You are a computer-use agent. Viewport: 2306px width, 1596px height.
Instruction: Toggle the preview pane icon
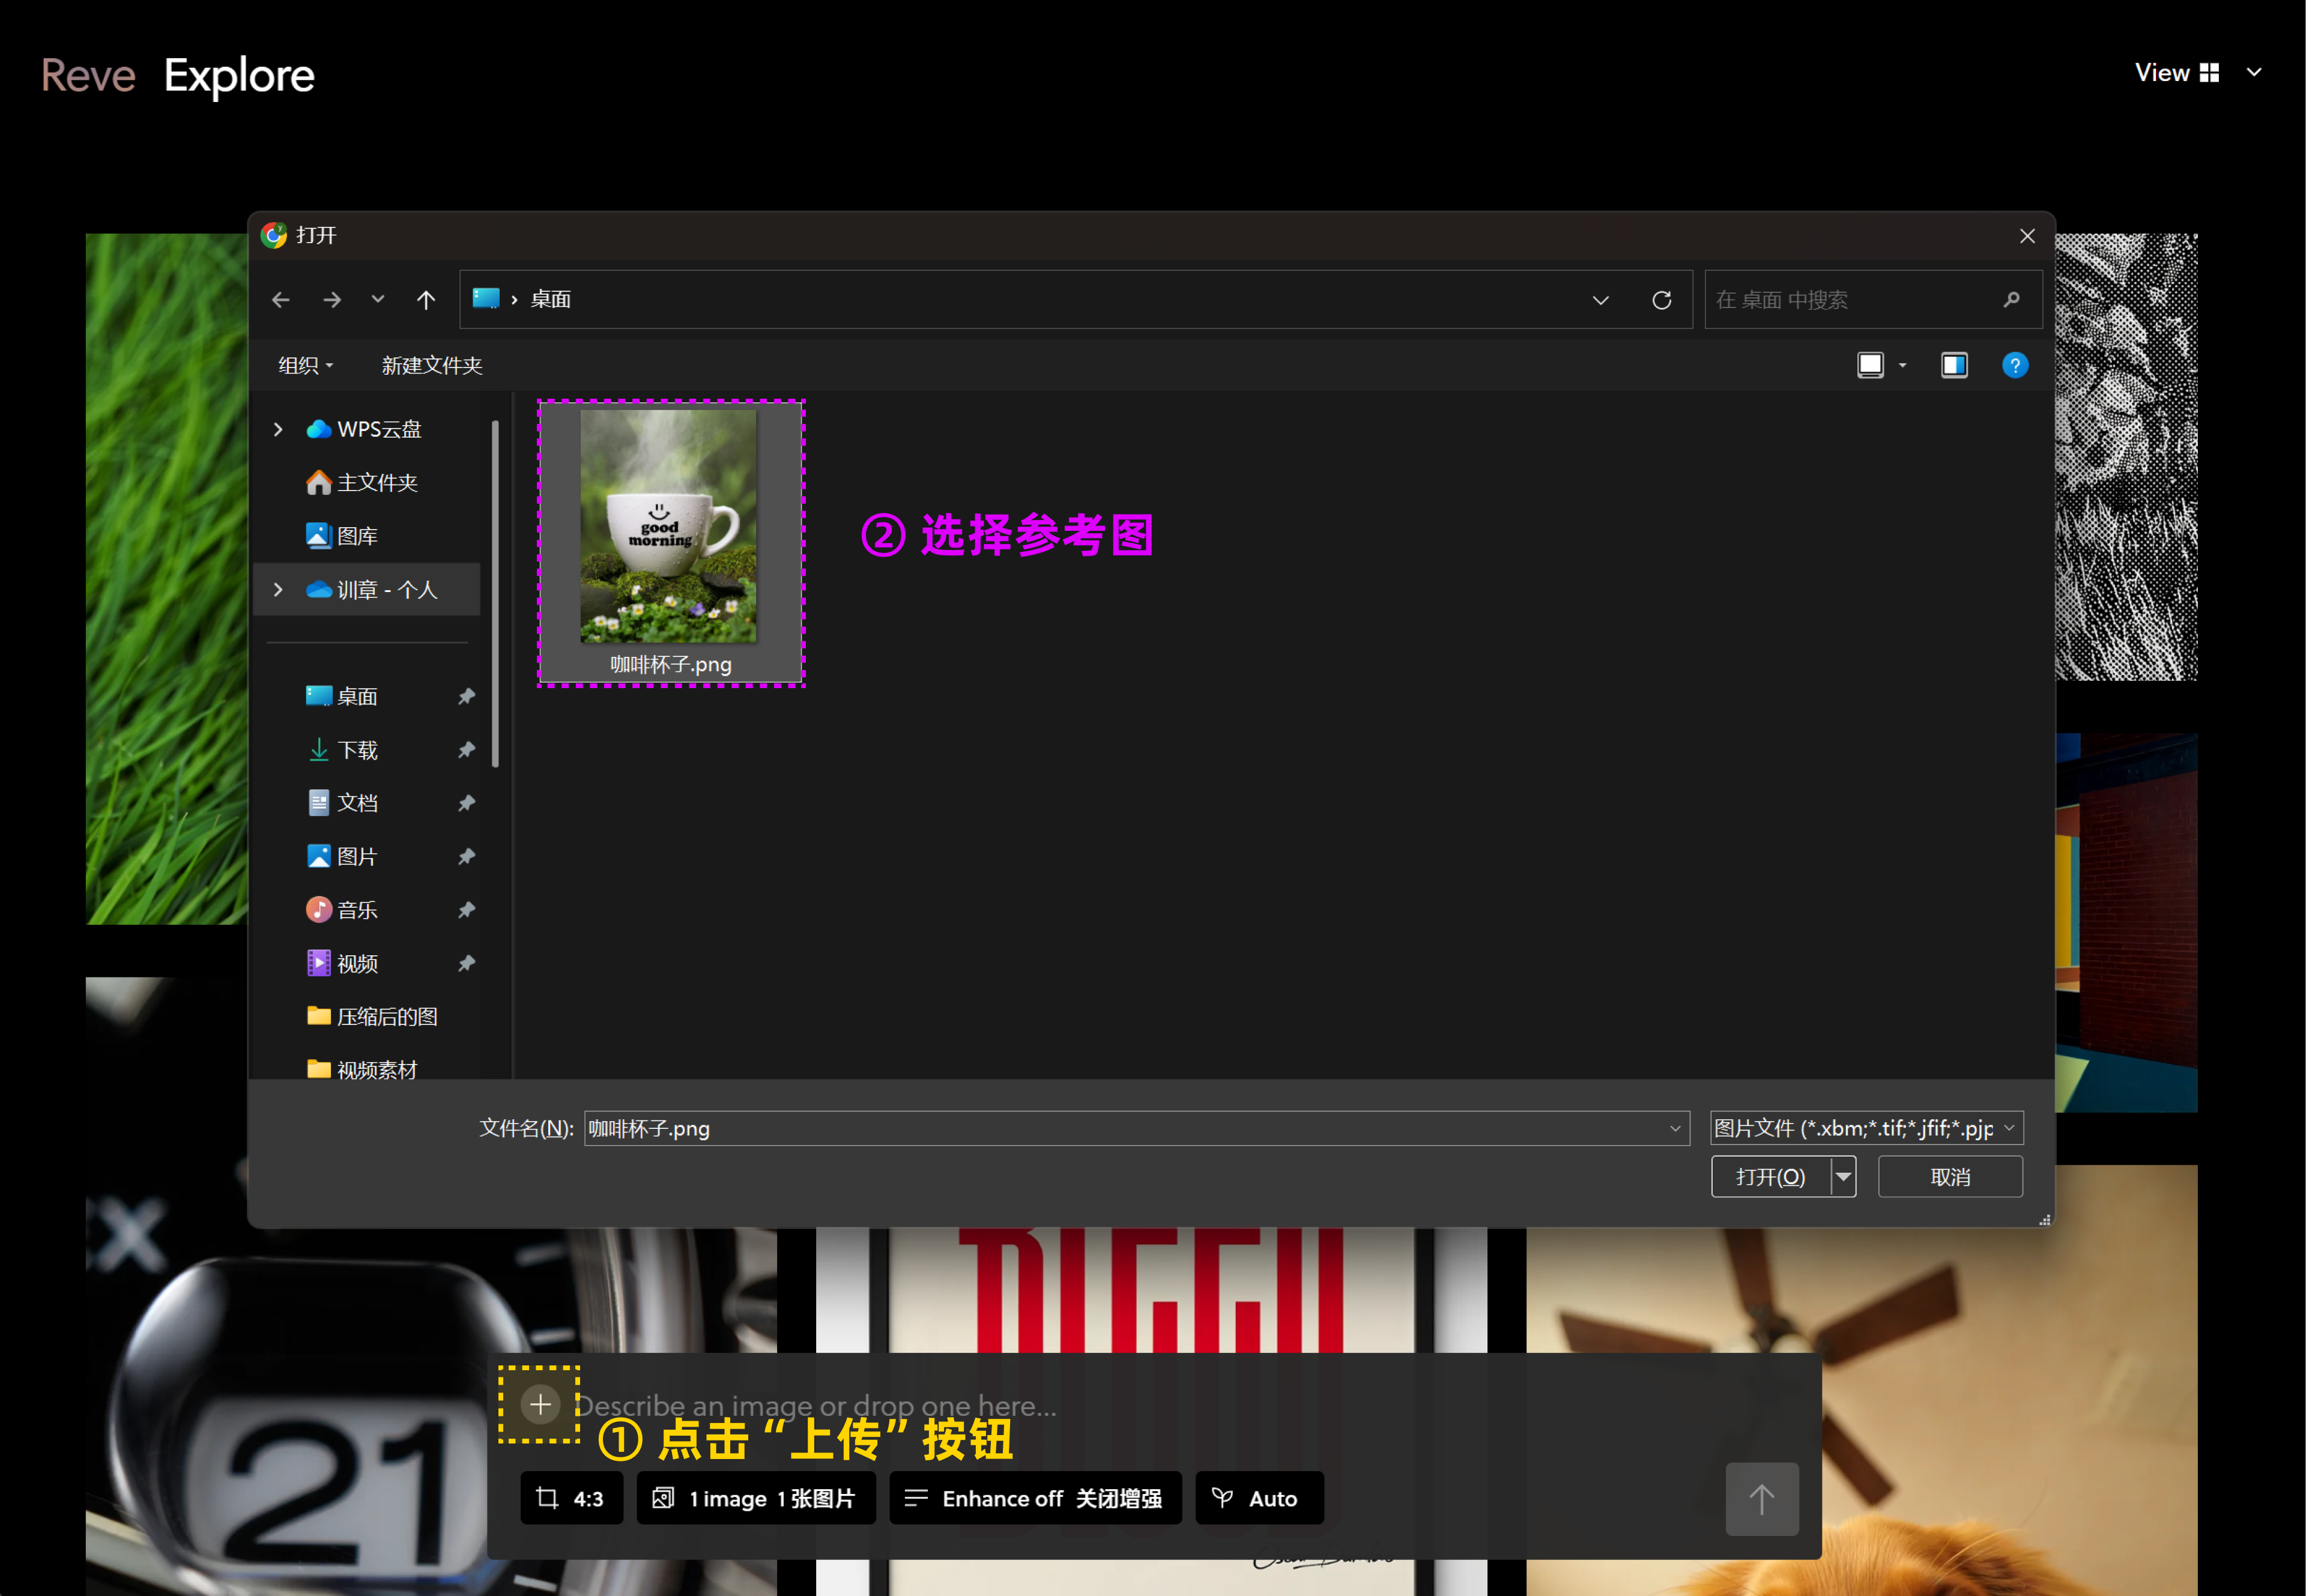point(1954,366)
